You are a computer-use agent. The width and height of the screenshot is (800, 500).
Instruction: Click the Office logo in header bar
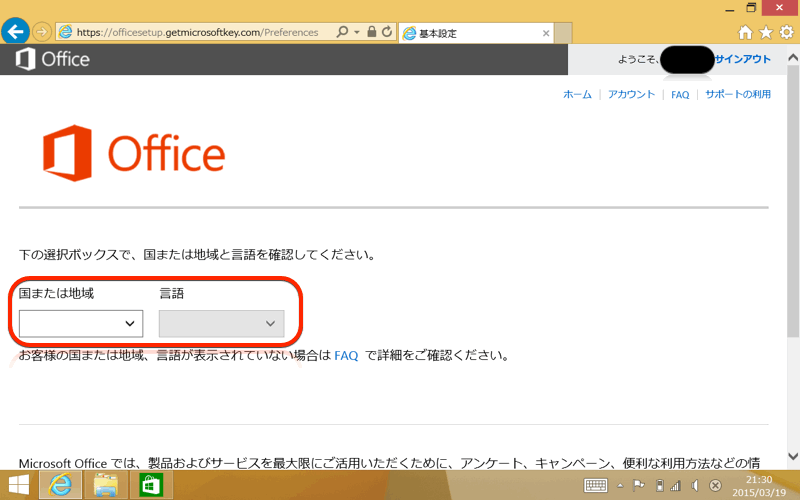tap(53, 59)
